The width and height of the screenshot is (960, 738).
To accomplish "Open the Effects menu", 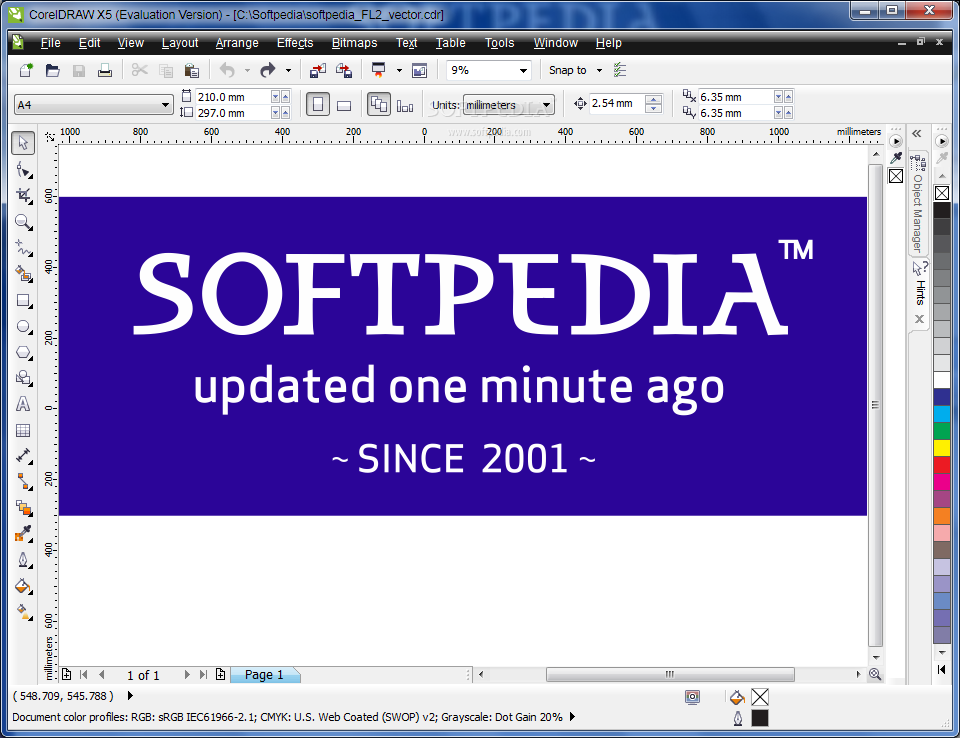I will (294, 42).
